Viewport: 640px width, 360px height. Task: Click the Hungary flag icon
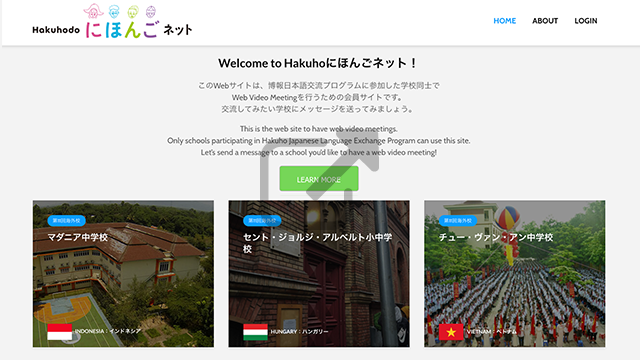point(256,332)
